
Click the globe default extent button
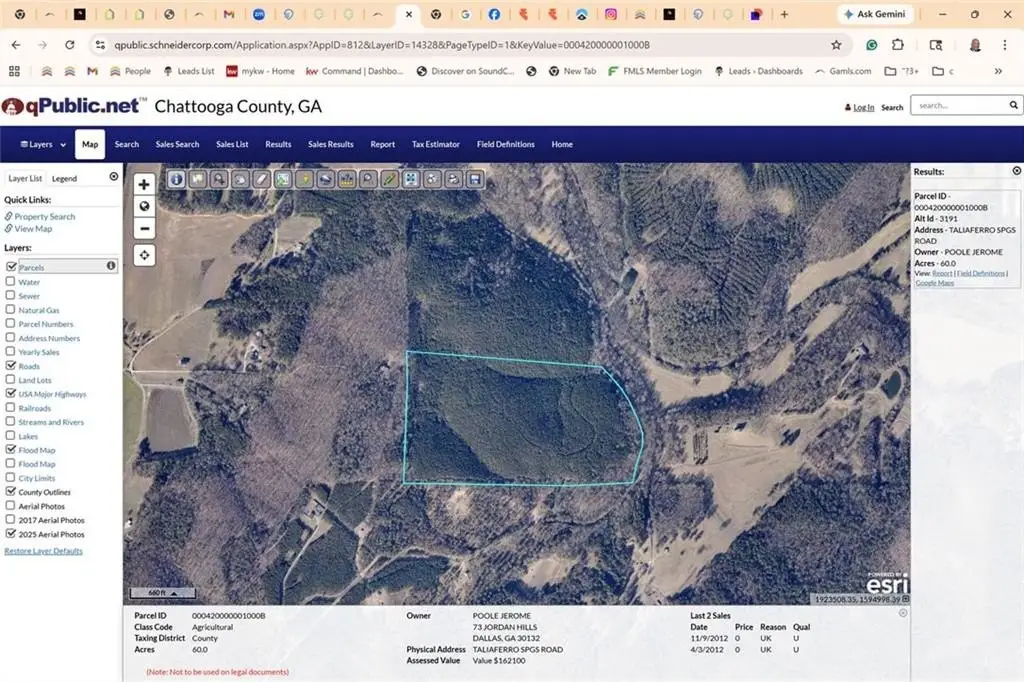pyautogui.click(x=144, y=206)
